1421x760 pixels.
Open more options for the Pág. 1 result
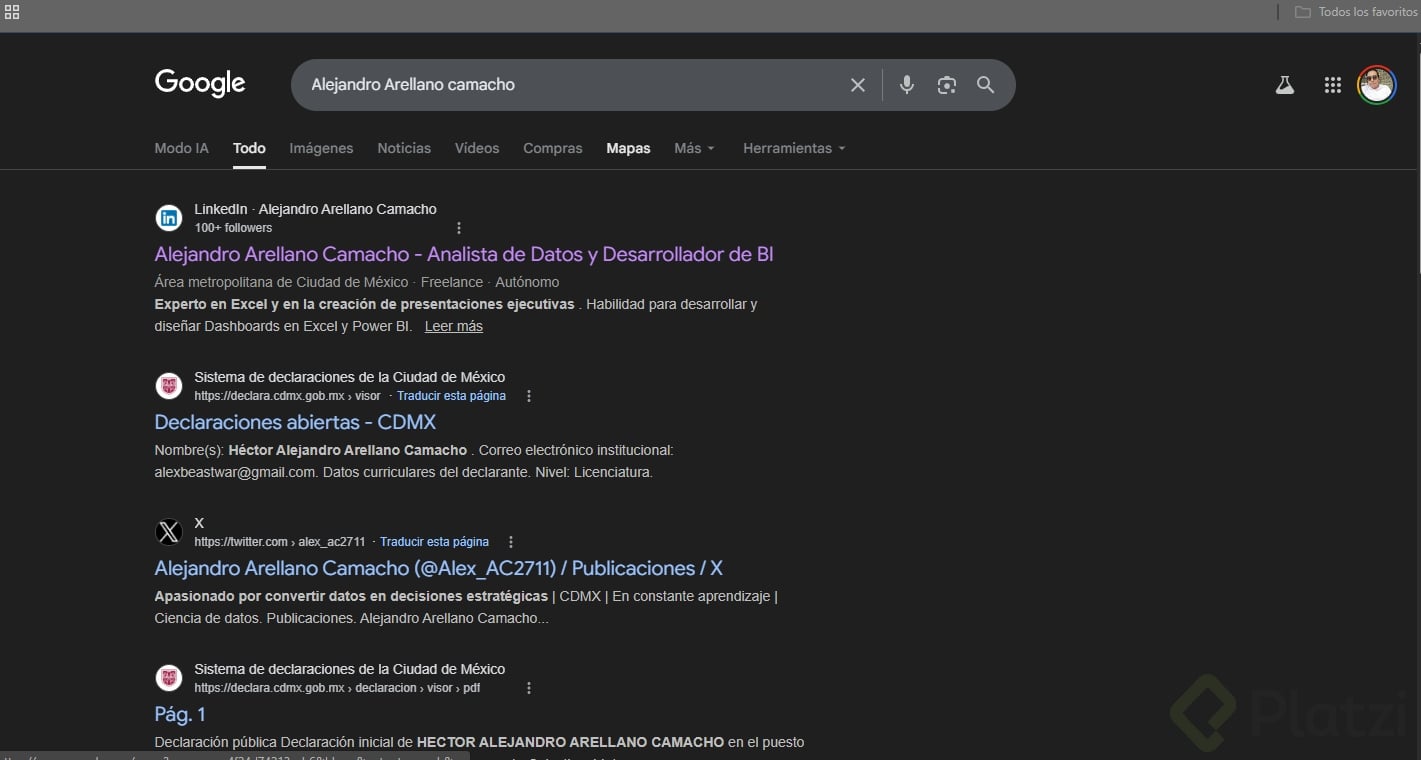(529, 688)
